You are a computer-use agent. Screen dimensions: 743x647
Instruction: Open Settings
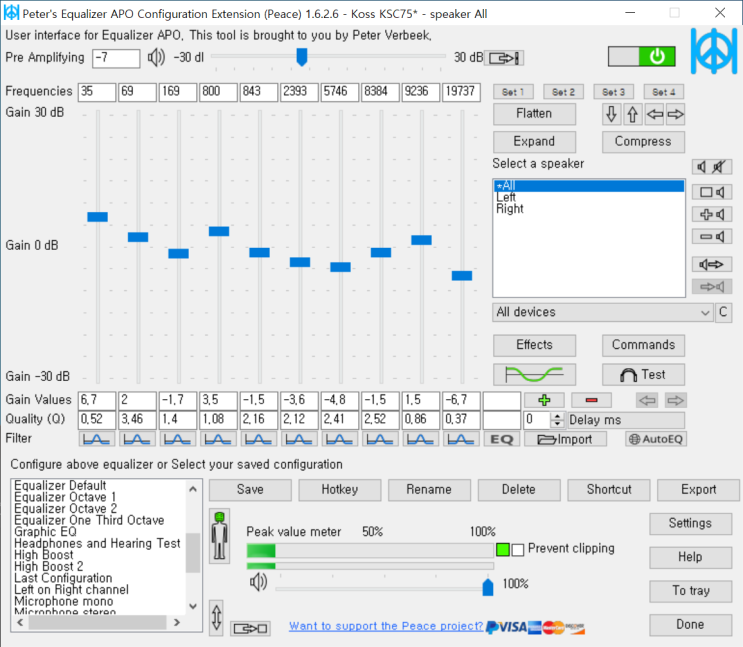(x=690, y=523)
